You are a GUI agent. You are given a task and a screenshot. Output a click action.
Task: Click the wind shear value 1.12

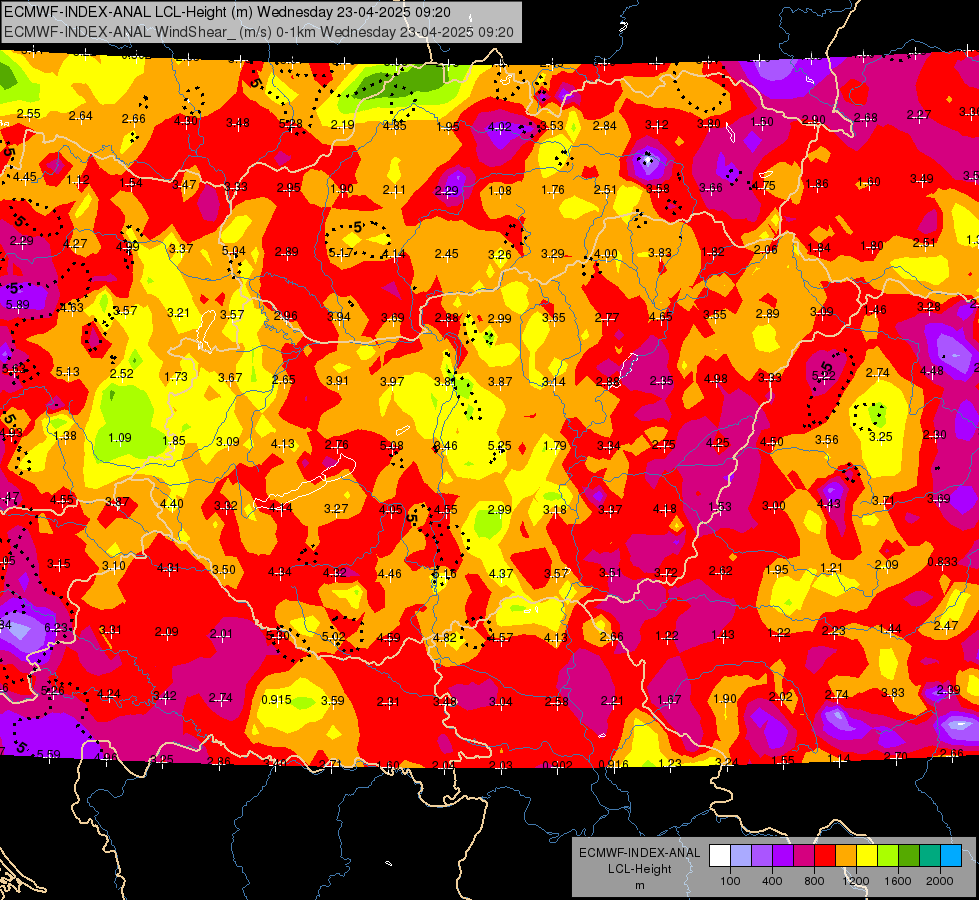coord(77,180)
